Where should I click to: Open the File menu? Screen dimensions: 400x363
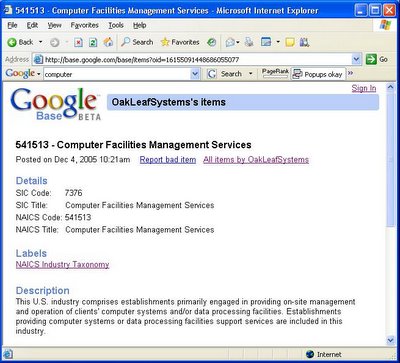12,25
